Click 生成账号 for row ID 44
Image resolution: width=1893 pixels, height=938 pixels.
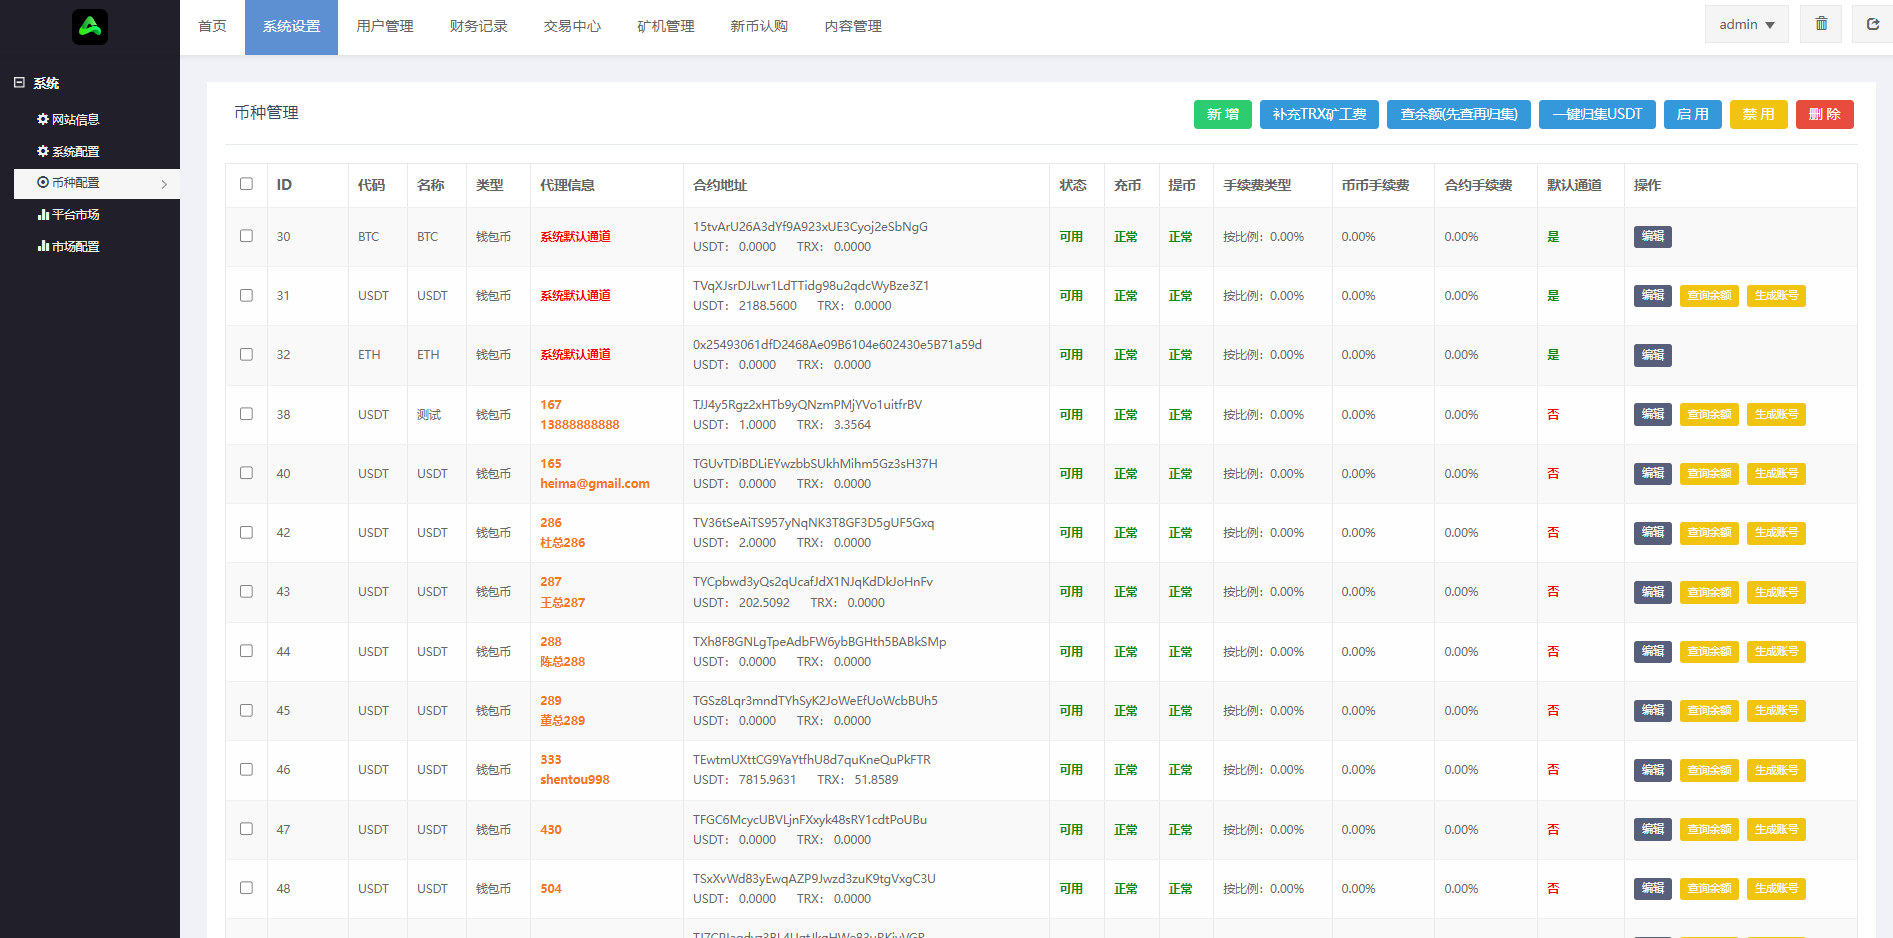[x=1776, y=651]
